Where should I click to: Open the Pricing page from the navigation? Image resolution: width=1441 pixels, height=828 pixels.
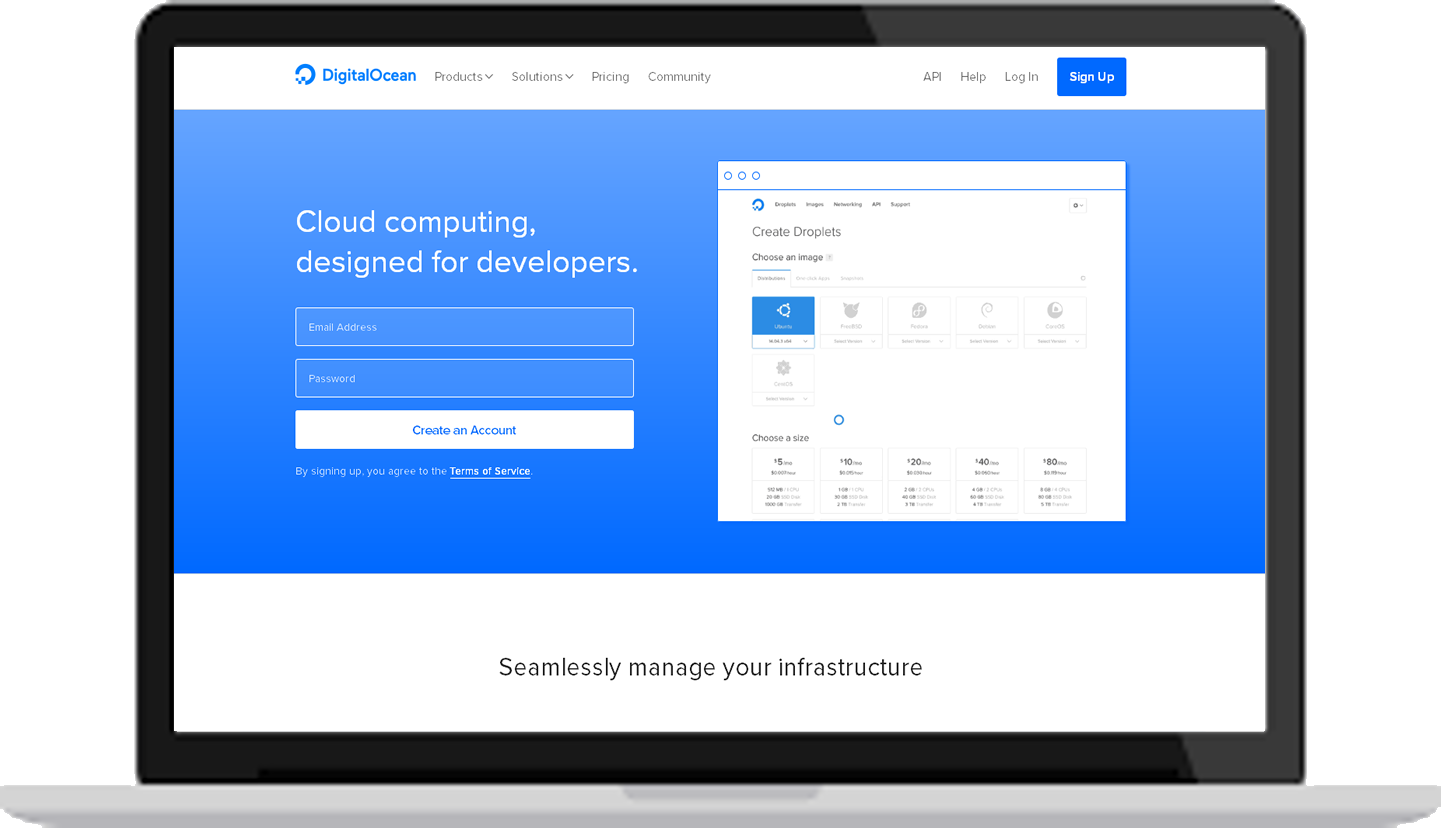coord(610,77)
